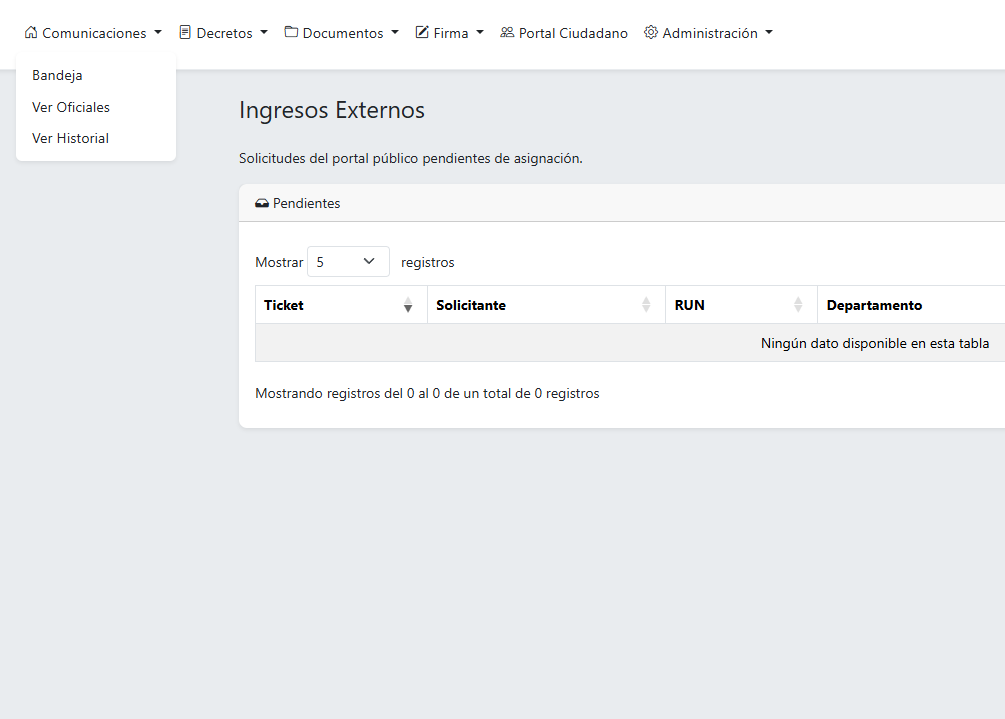Click the Pendientes tab label

(x=306, y=204)
